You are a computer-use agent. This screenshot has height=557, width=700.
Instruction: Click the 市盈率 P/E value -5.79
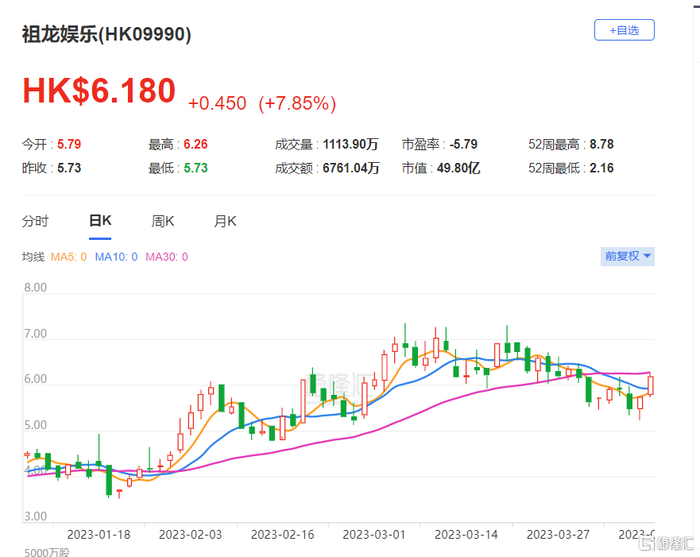coord(463,144)
